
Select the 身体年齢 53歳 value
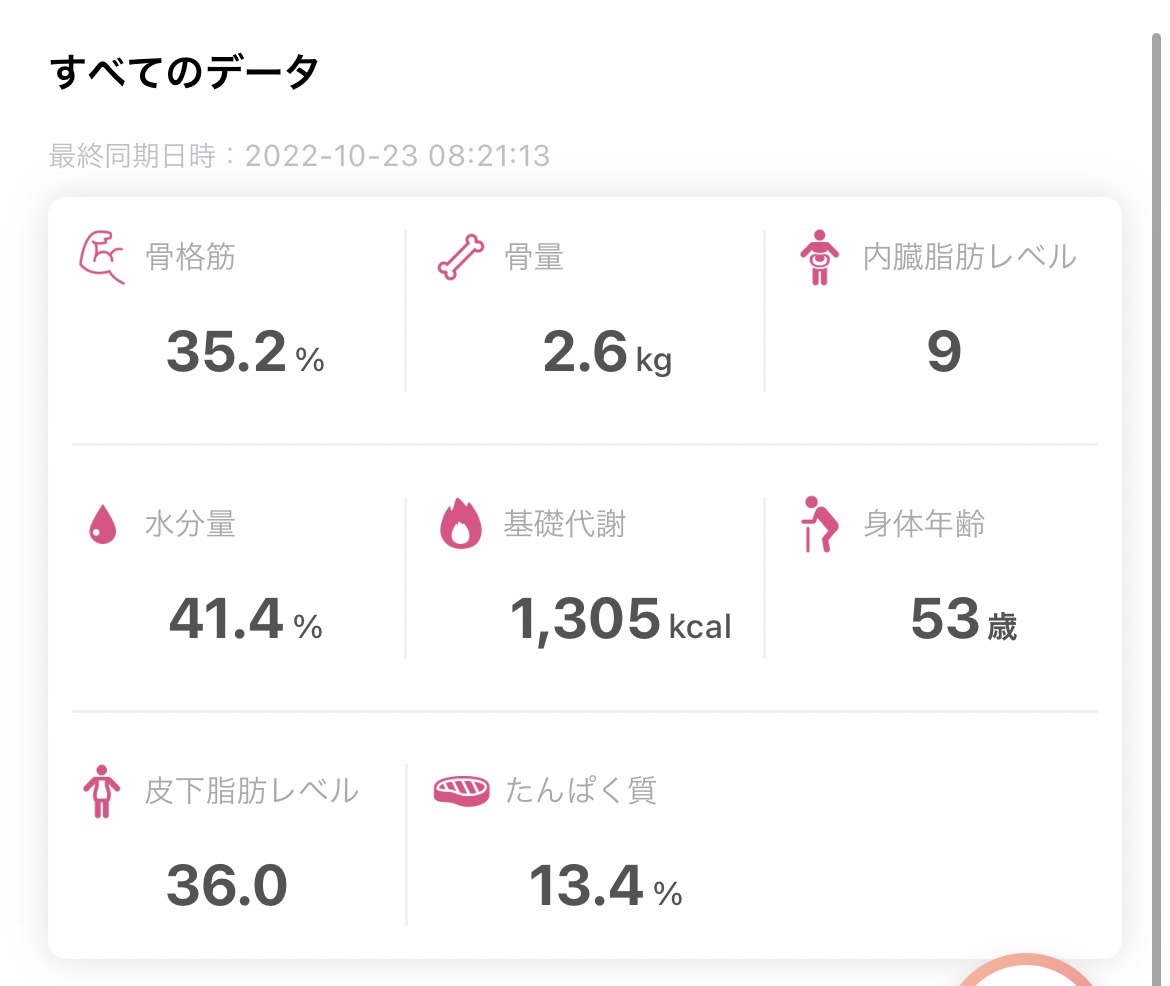(x=963, y=619)
